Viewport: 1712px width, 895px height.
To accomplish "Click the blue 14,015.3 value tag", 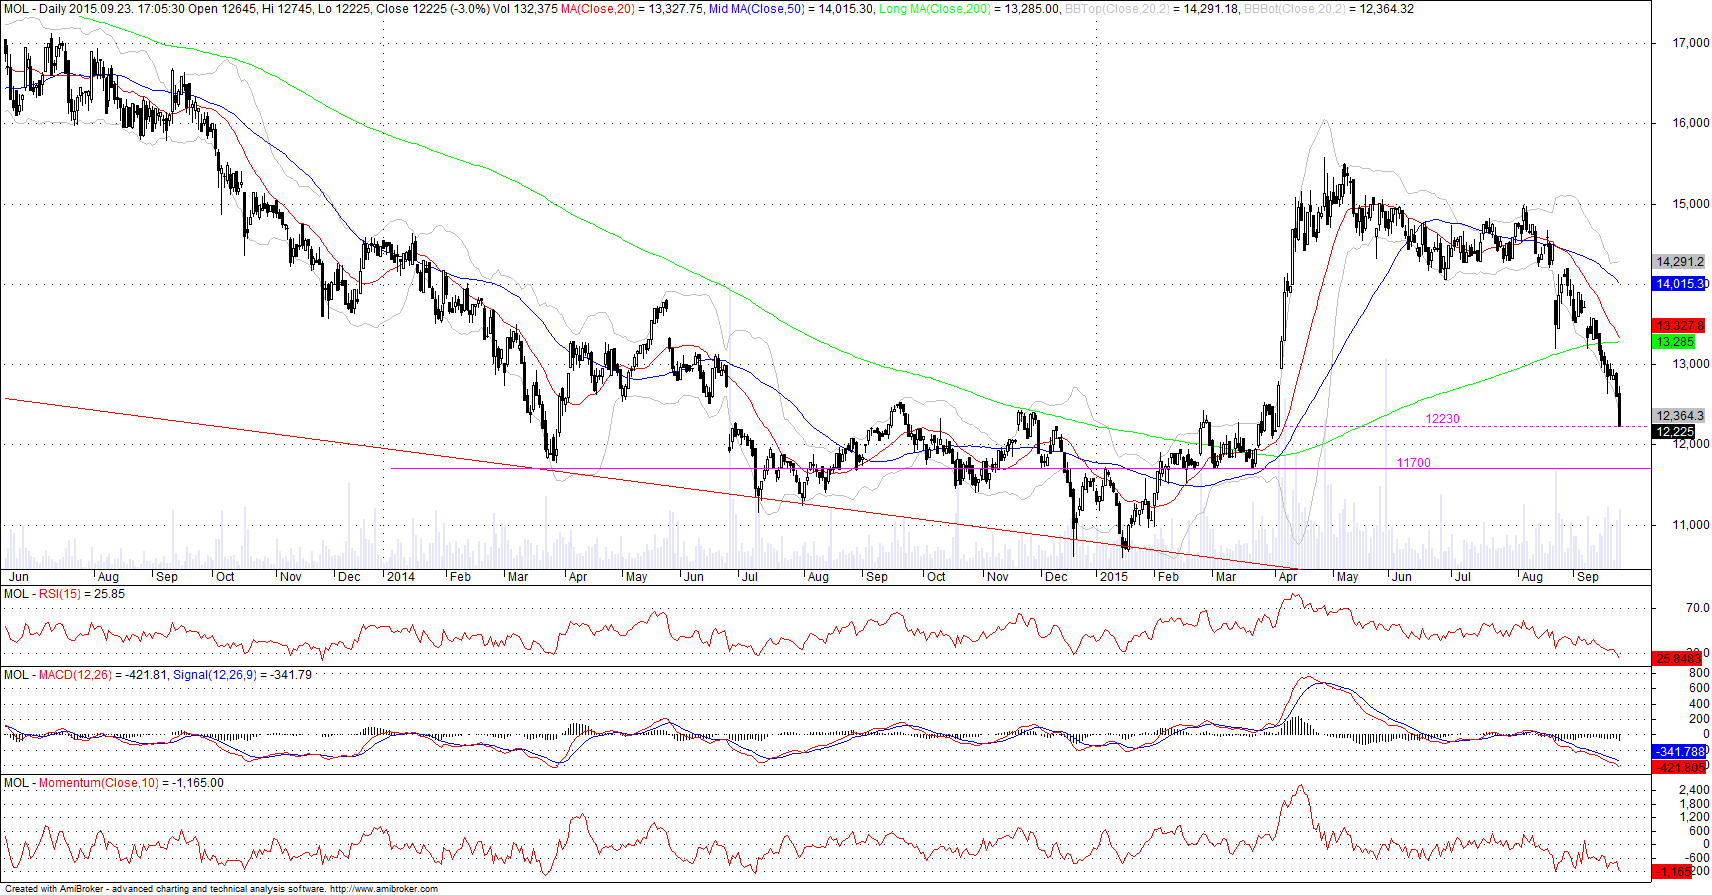I will pyautogui.click(x=1680, y=284).
